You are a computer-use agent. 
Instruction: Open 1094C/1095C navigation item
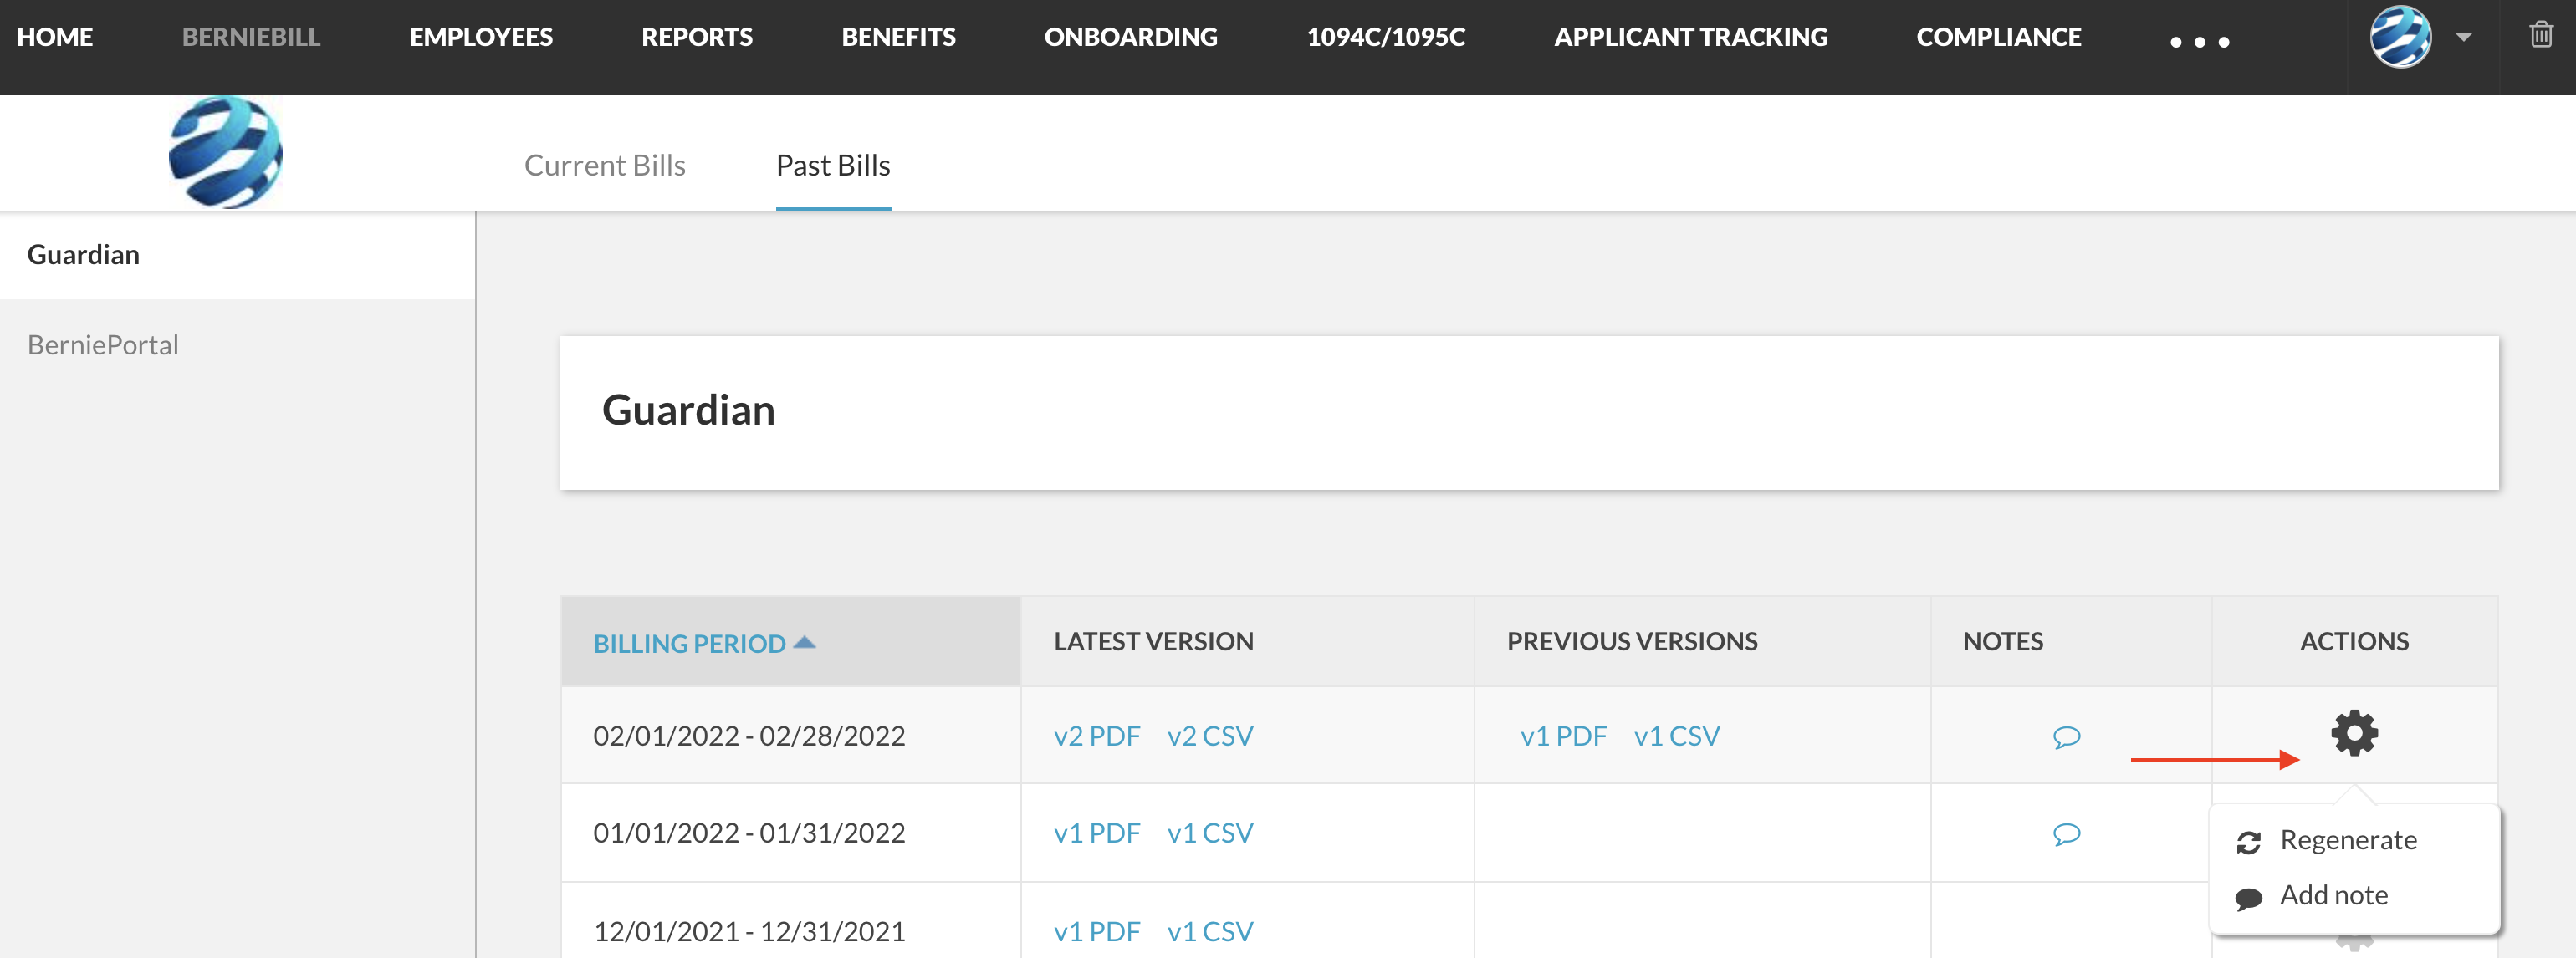tap(1386, 37)
